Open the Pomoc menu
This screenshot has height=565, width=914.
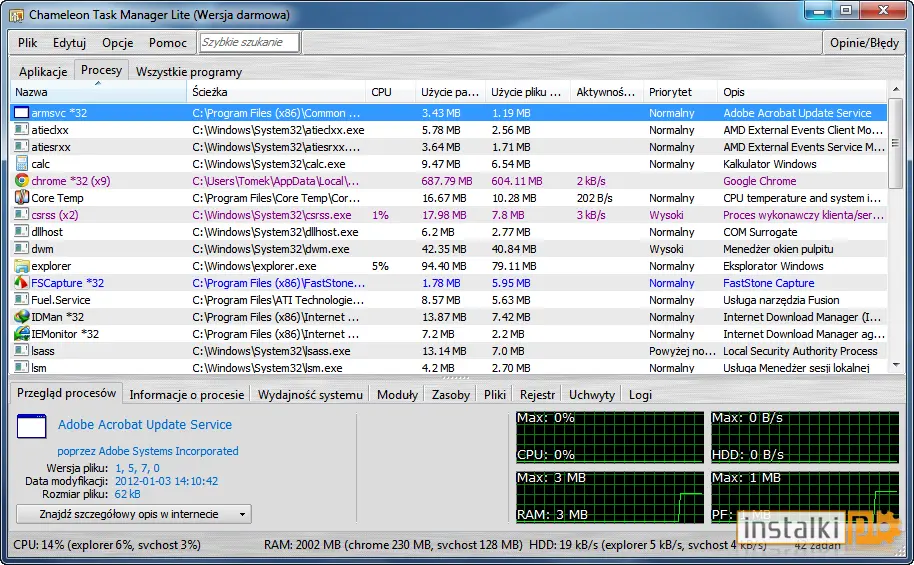(168, 43)
